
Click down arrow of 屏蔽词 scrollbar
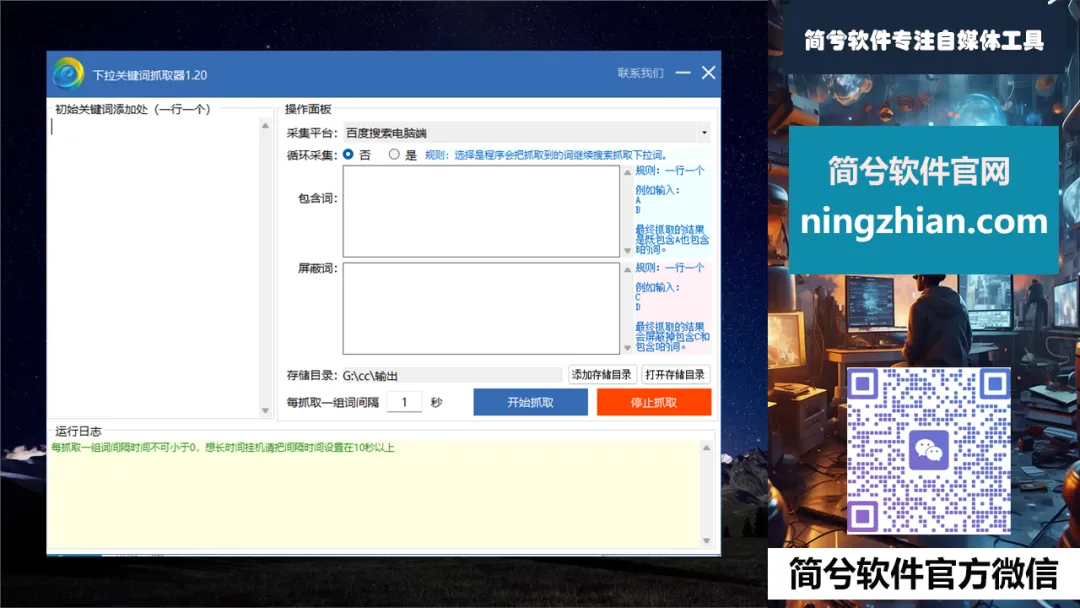coord(627,348)
